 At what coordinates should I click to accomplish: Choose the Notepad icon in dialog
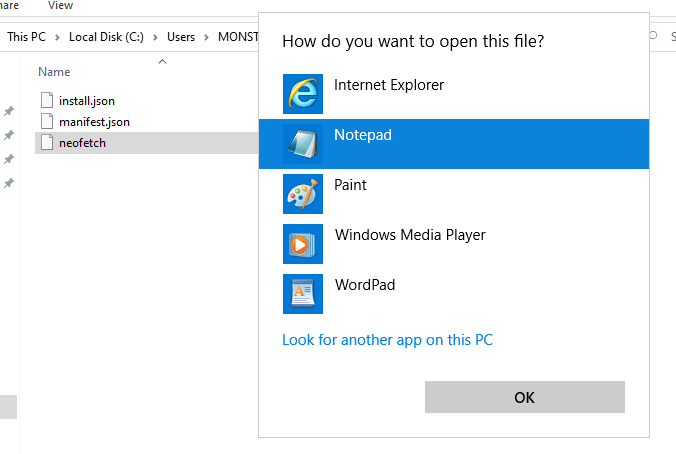pos(303,144)
